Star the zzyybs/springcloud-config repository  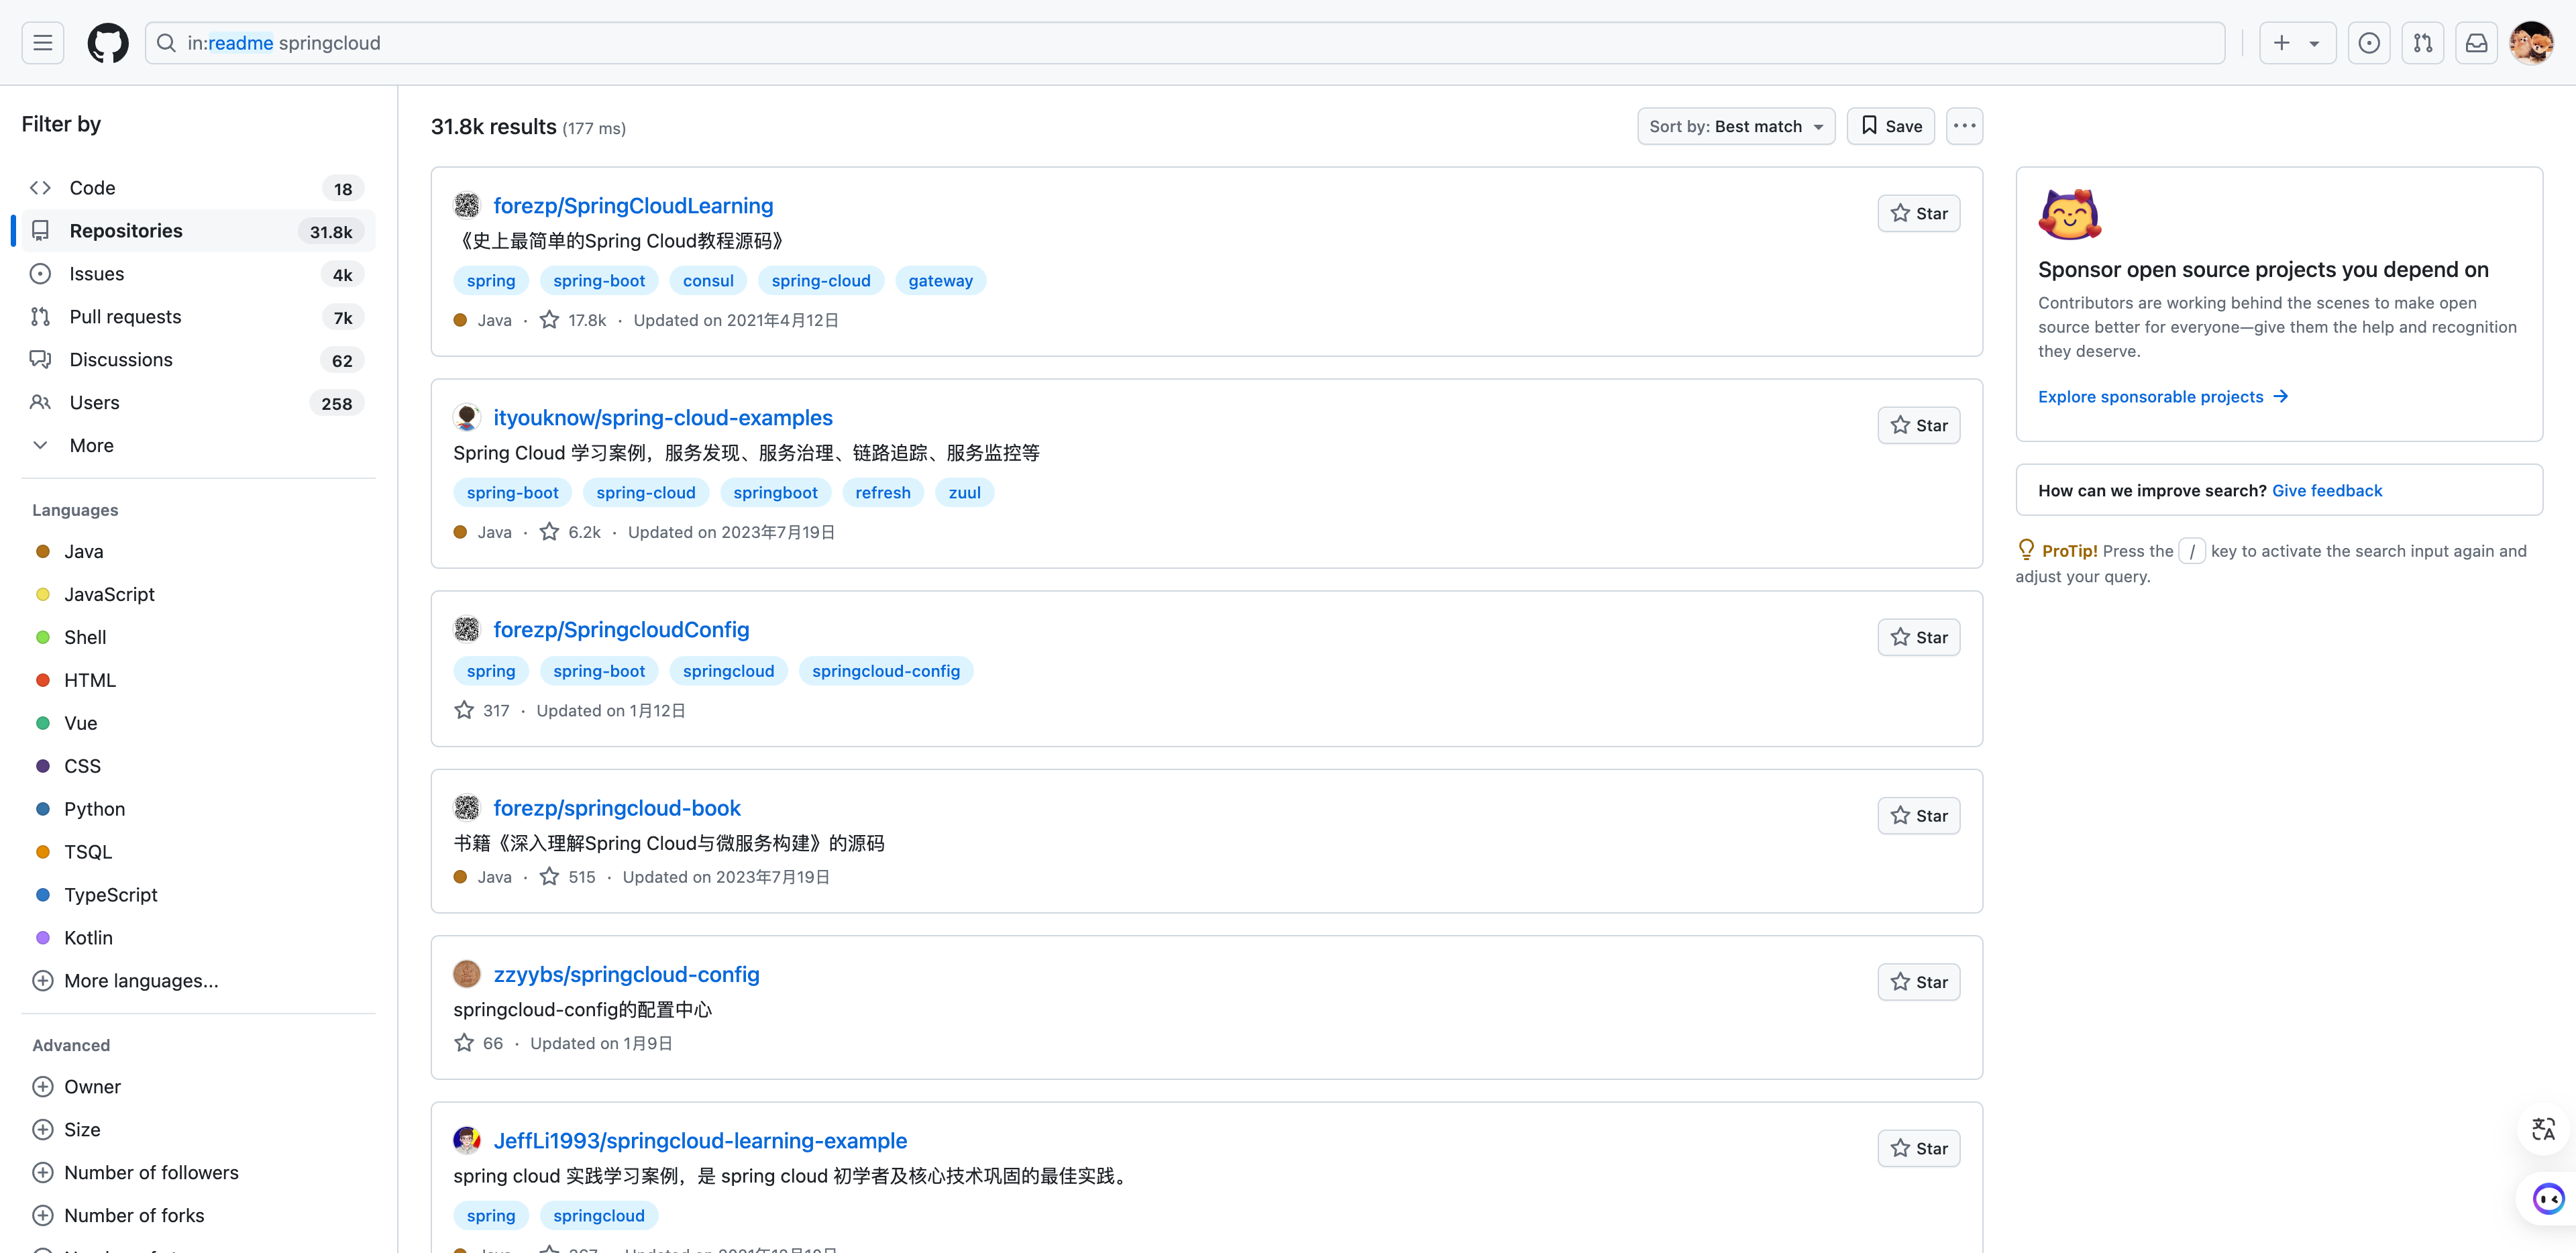pos(1918,982)
